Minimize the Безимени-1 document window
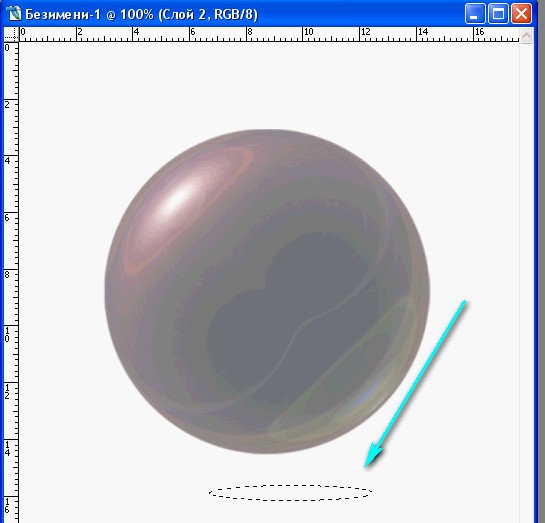This screenshot has width=545, height=523. 475,14
